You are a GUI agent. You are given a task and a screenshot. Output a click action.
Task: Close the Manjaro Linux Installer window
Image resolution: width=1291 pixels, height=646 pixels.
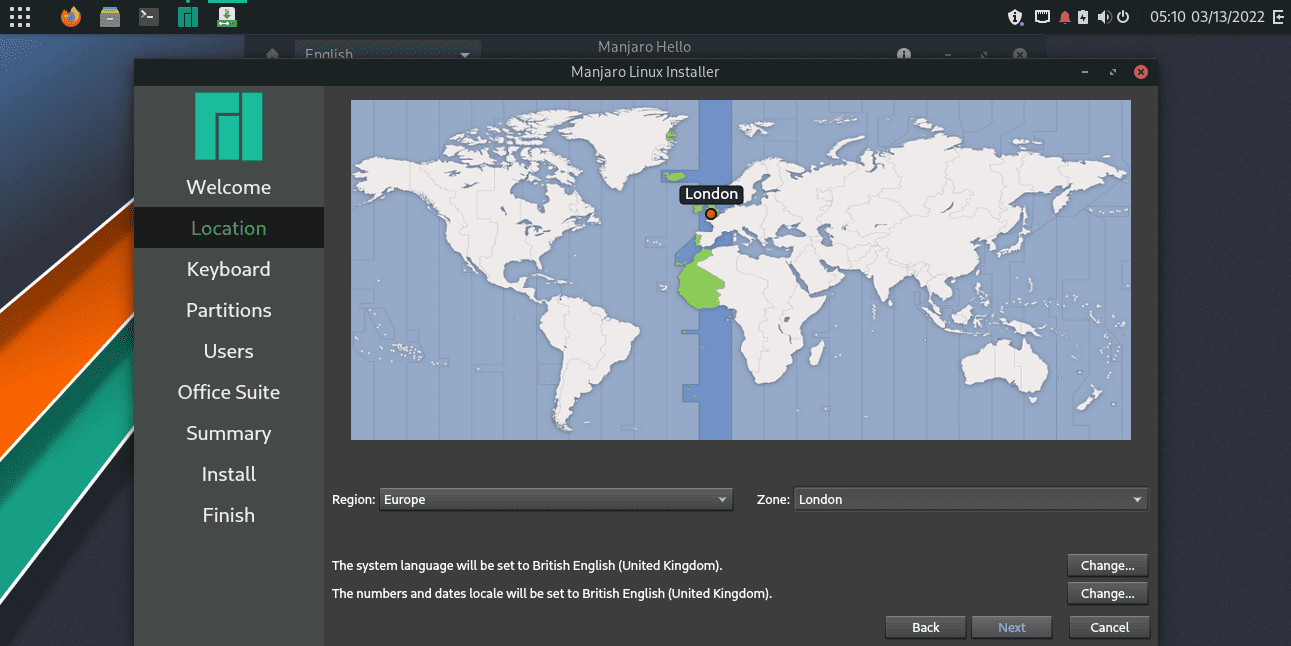1141,72
